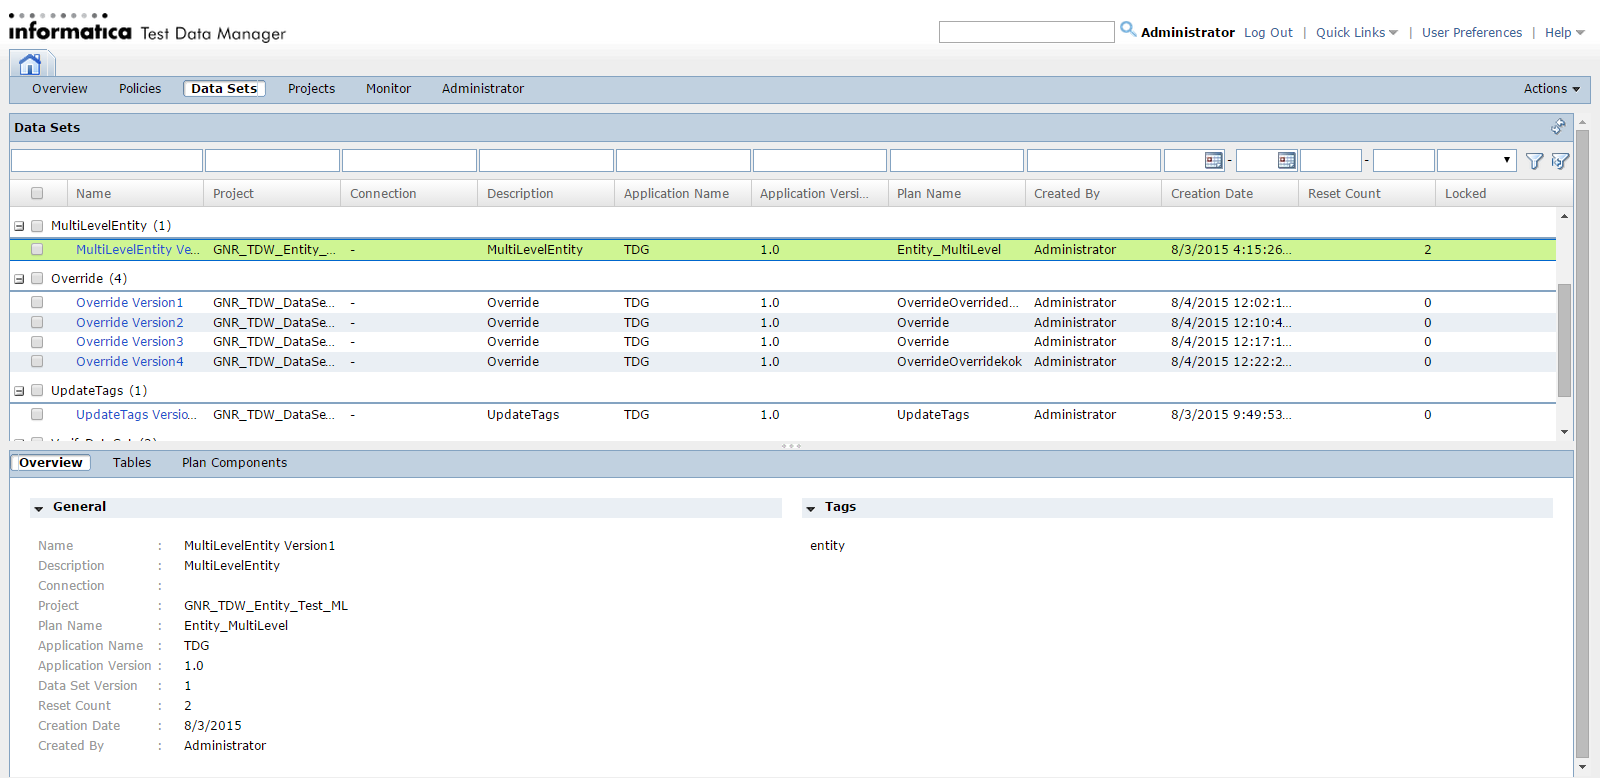Check the Override Version4 row checkbox
Image resolution: width=1600 pixels, height=778 pixels.
37,362
